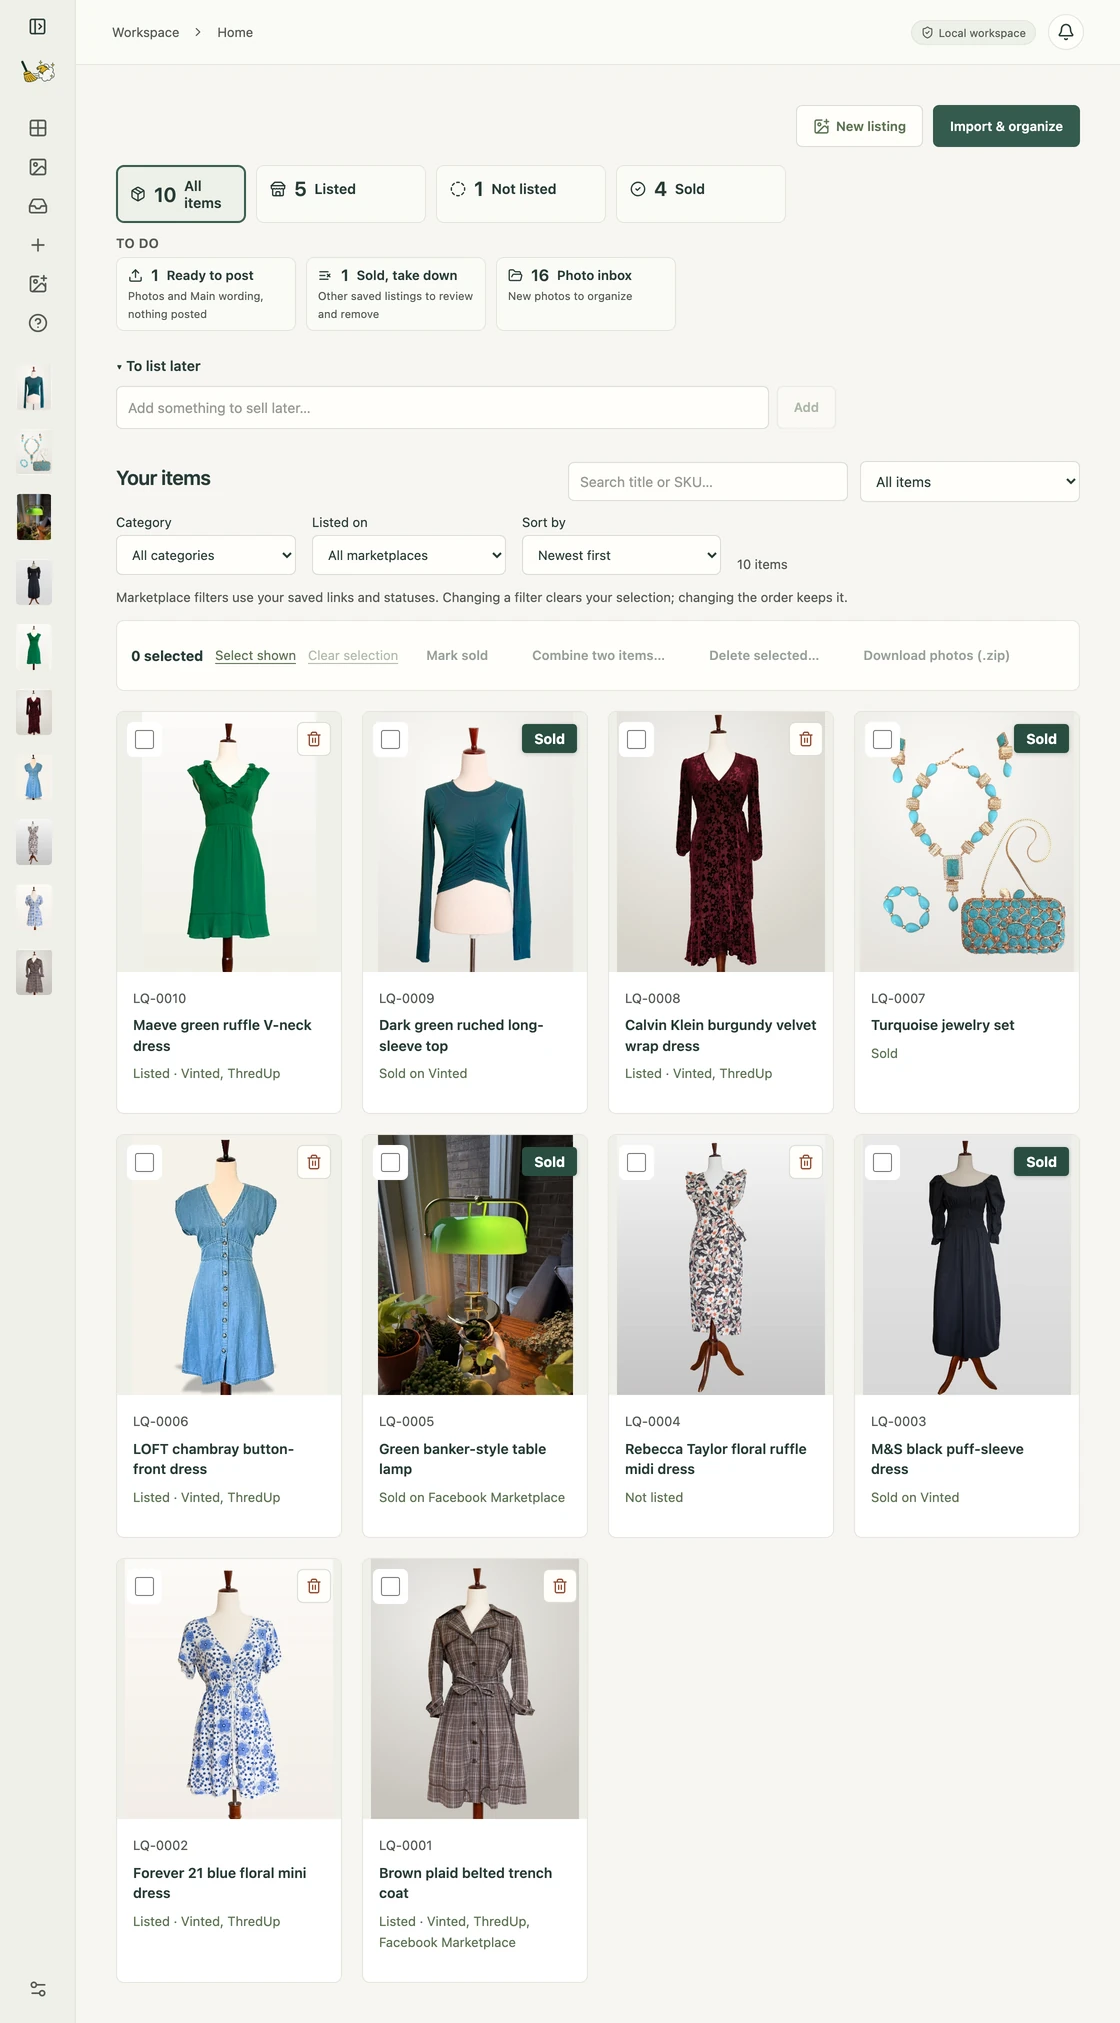This screenshot has height=2023, width=1120.
Task: Open the Newest first sort dropdown
Action: coord(621,555)
